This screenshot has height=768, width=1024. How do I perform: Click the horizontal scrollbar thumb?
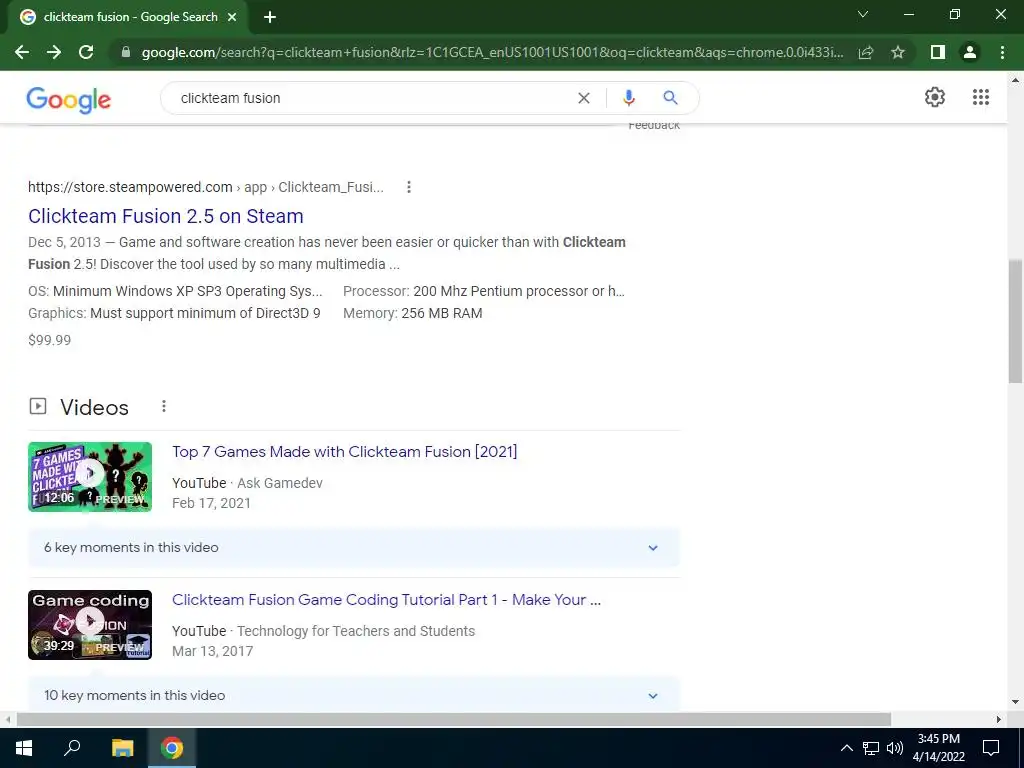click(454, 720)
